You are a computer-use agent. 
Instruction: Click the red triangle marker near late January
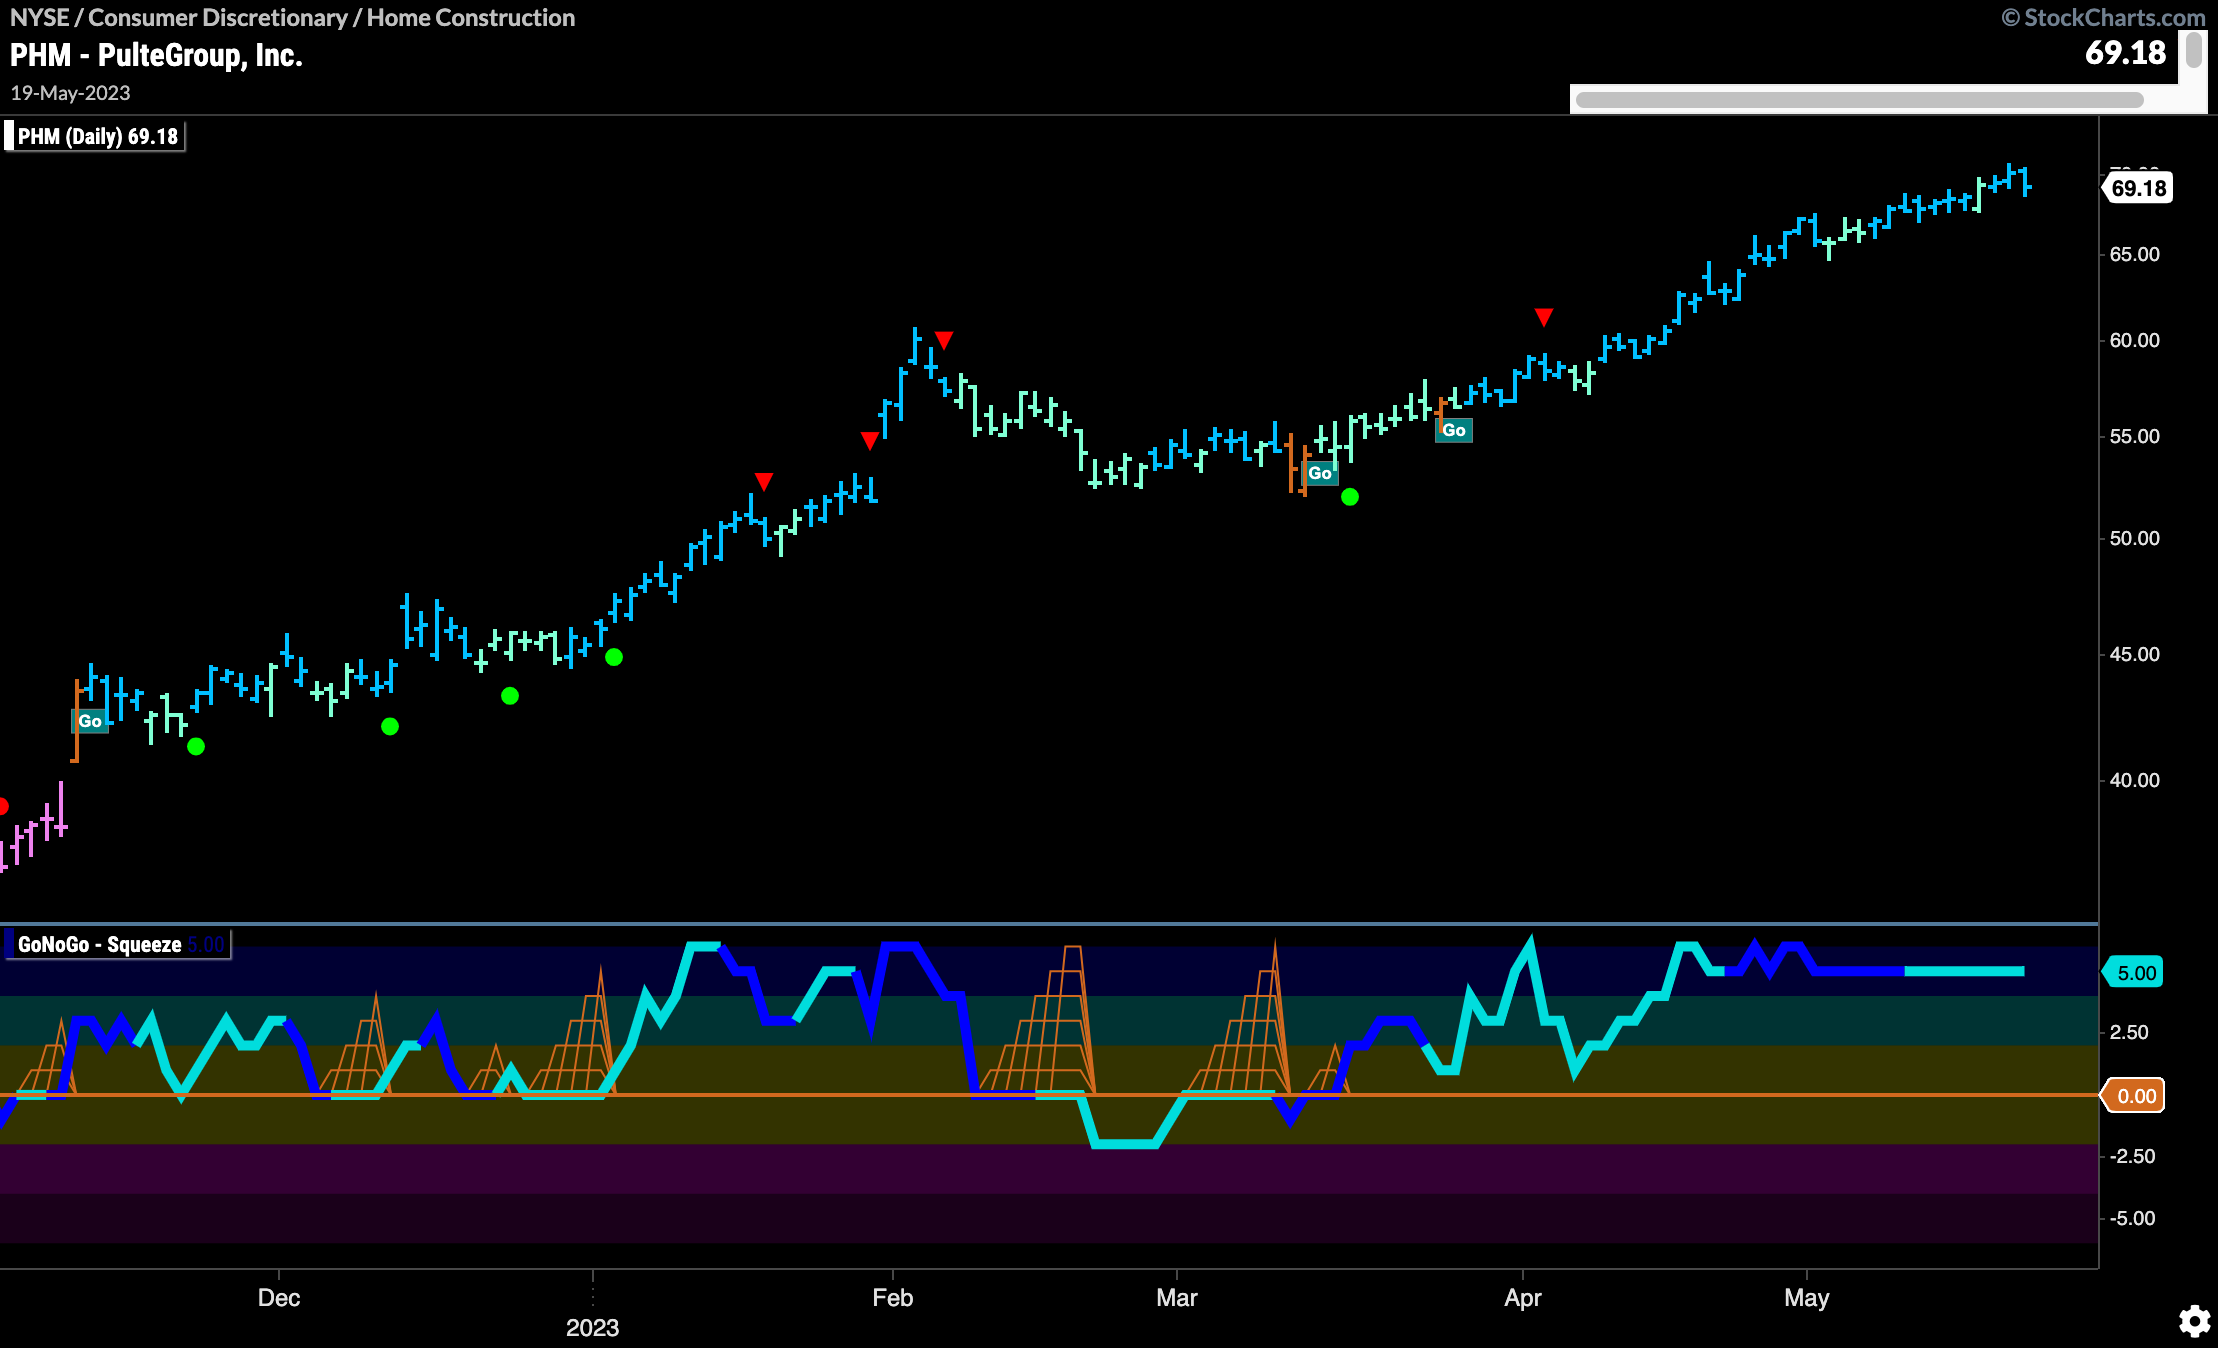(870, 440)
